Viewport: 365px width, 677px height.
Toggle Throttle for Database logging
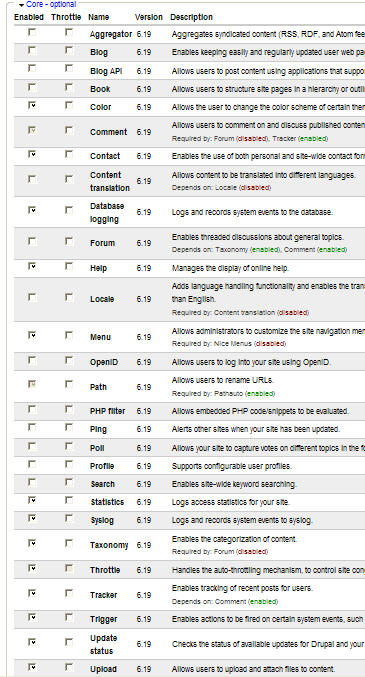[69, 210]
